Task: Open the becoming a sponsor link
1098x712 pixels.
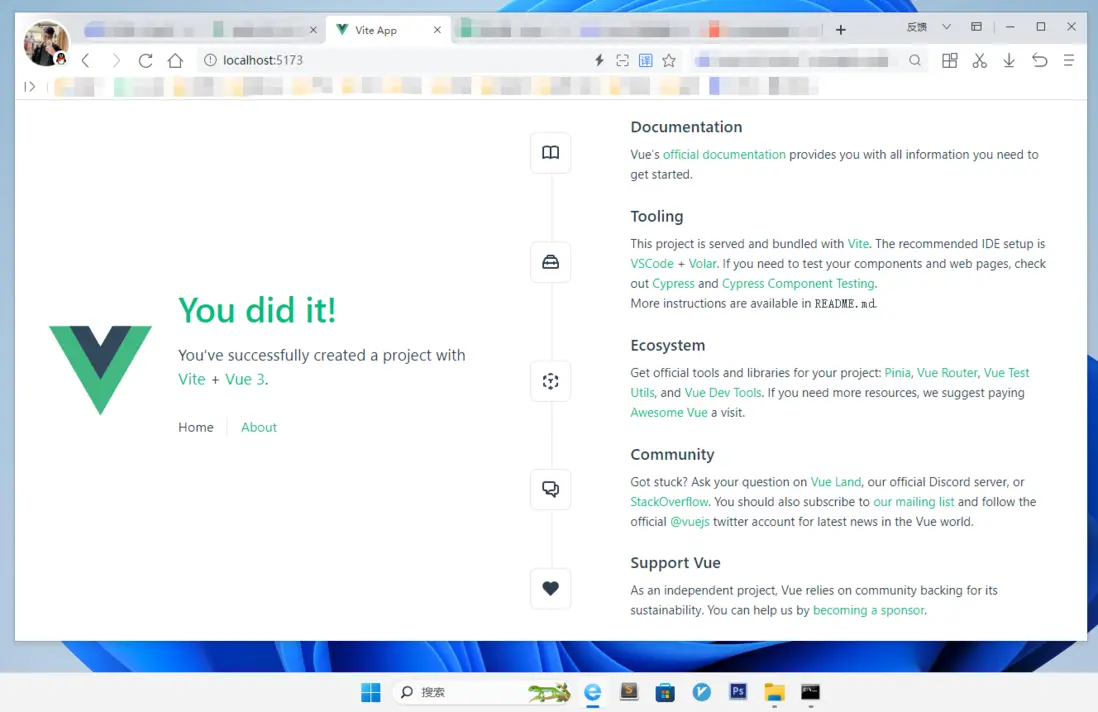Action: [868, 610]
